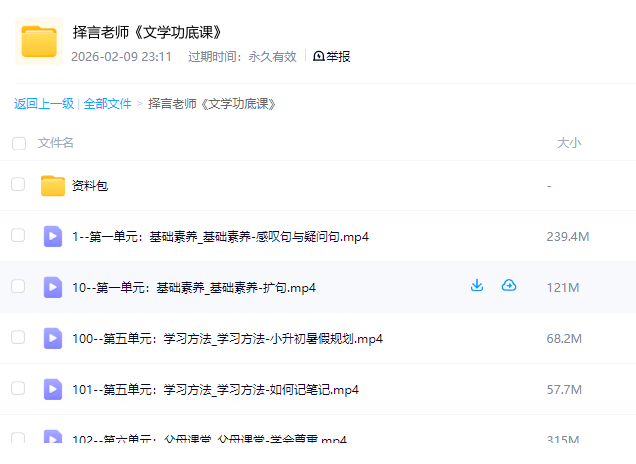Sort by the 大小 column header
636x464 pixels.
click(568, 143)
